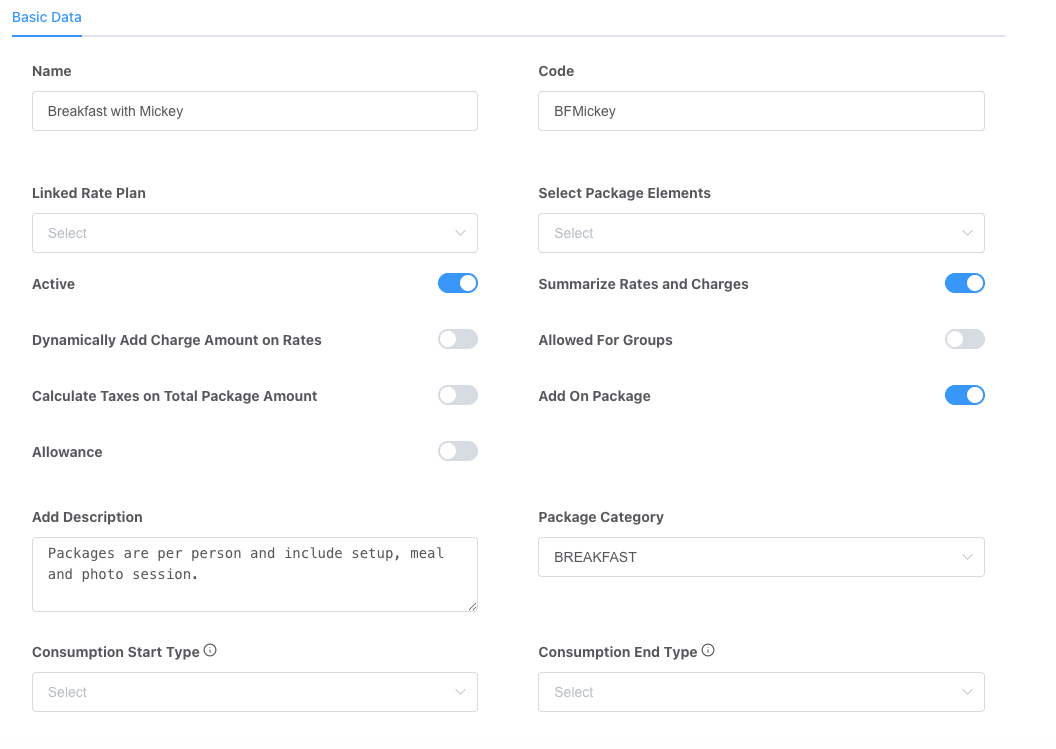Turn off the Add On Package switch

click(x=964, y=396)
